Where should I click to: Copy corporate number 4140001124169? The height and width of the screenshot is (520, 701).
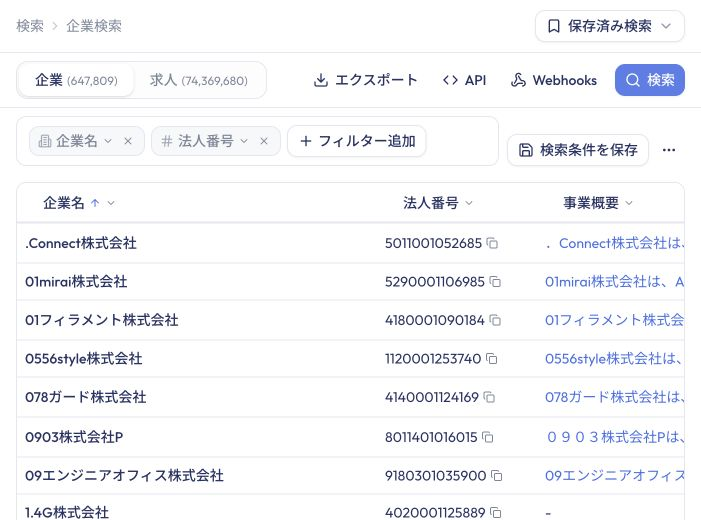[489, 397]
